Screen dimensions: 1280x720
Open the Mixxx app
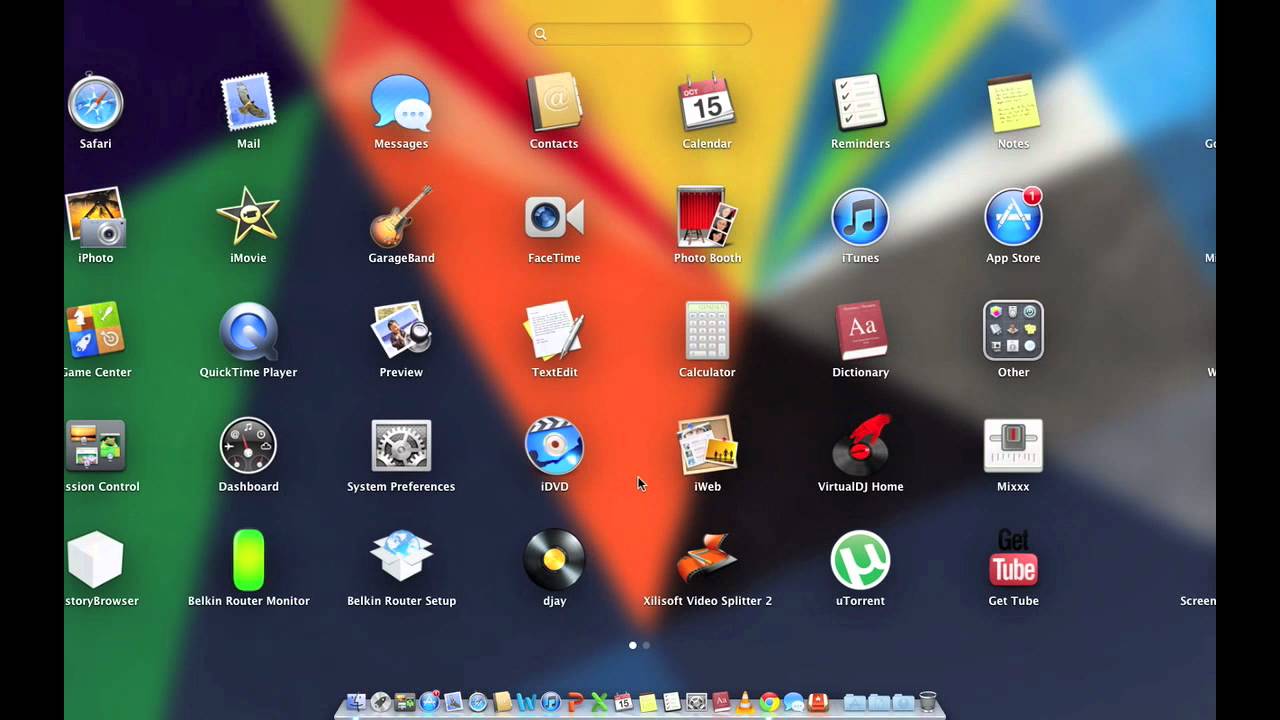pyautogui.click(x=1013, y=446)
